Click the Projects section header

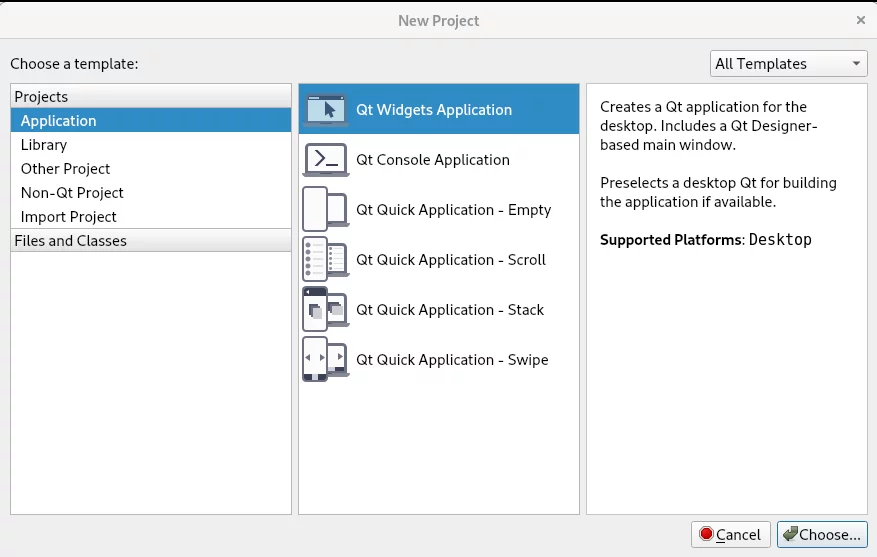coord(151,96)
